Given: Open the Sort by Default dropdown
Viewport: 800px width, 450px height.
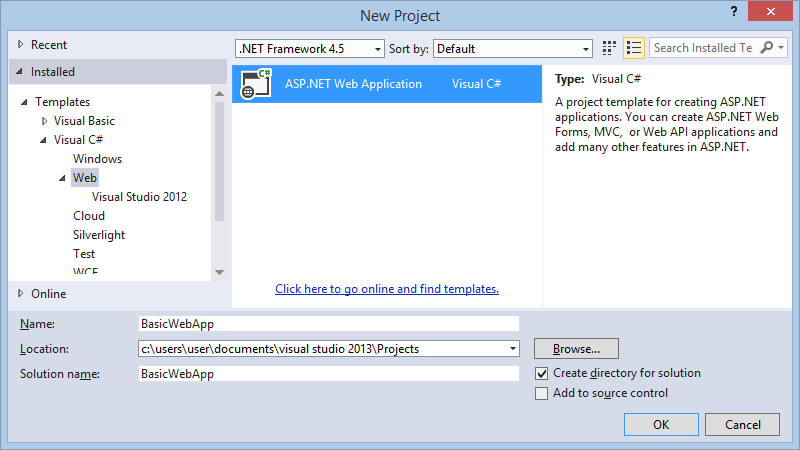Looking at the screenshot, I should coord(512,49).
